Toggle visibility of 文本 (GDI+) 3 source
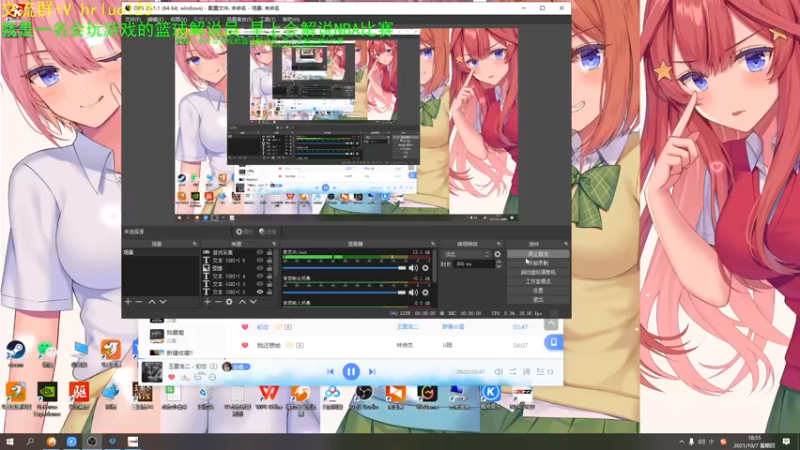The image size is (800, 450). [x=260, y=284]
